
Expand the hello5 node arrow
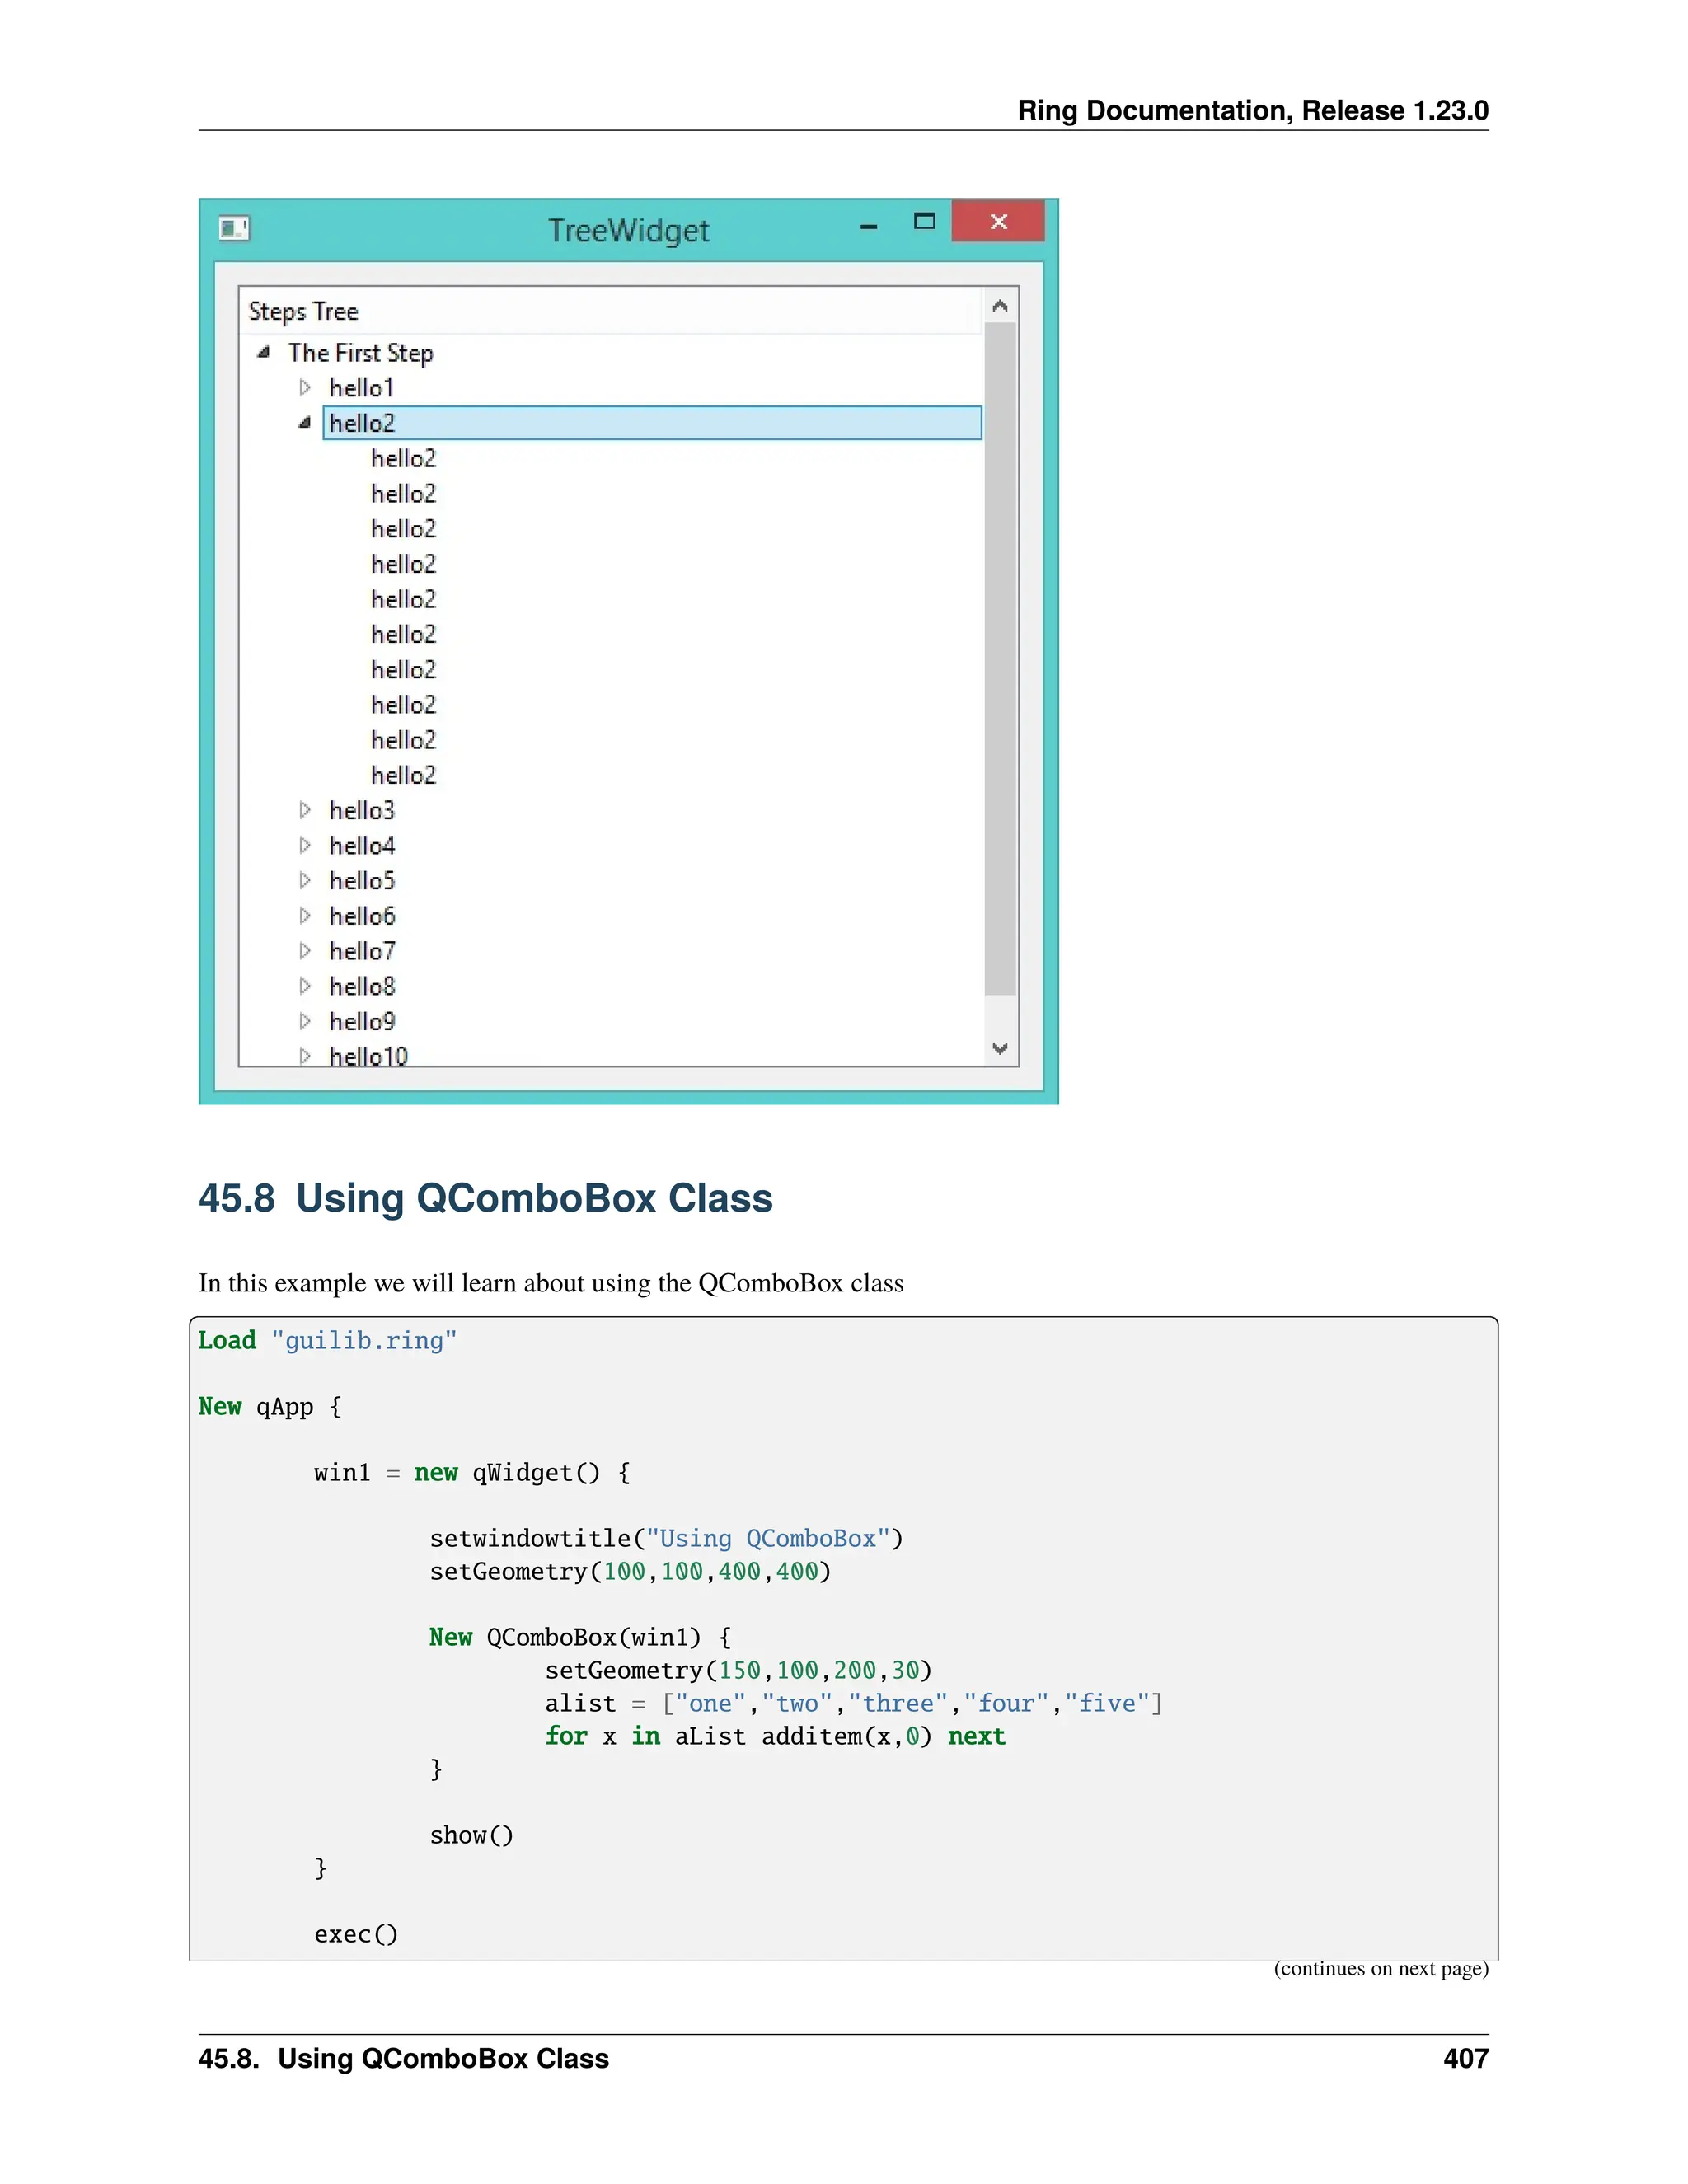pos(305,880)
